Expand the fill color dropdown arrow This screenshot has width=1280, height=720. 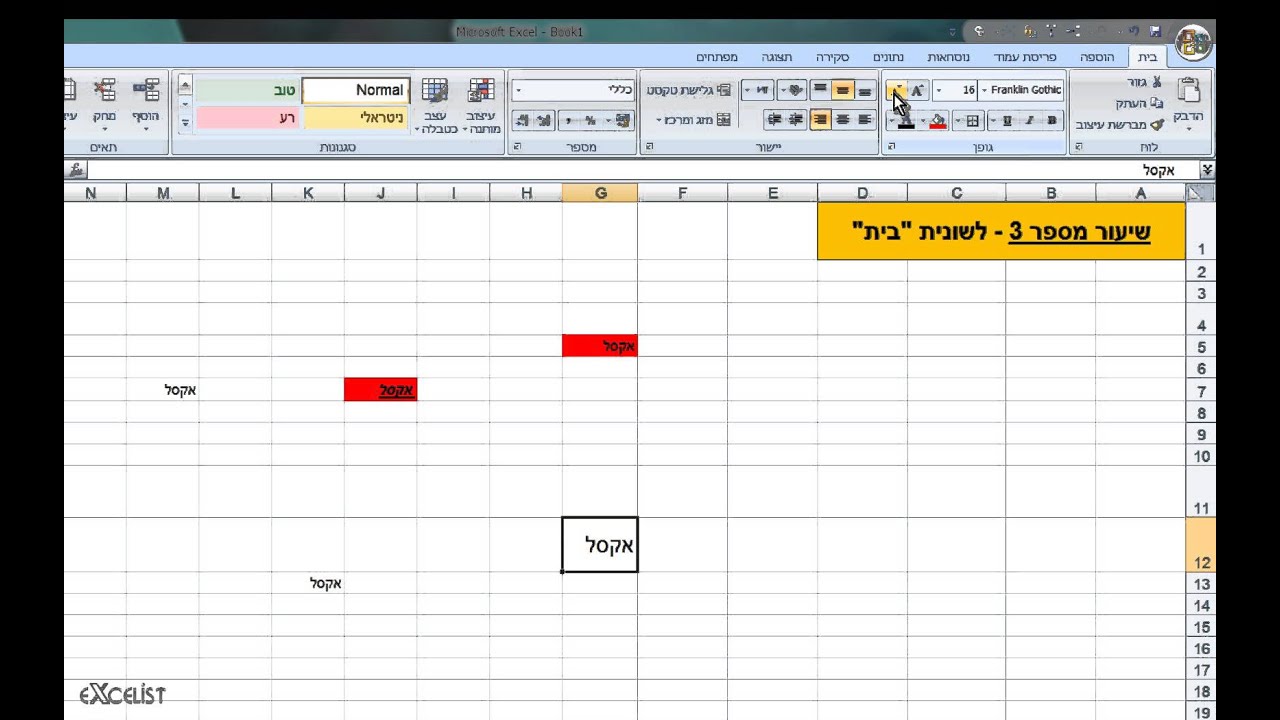pyautogui.click(x=923, y=121)
